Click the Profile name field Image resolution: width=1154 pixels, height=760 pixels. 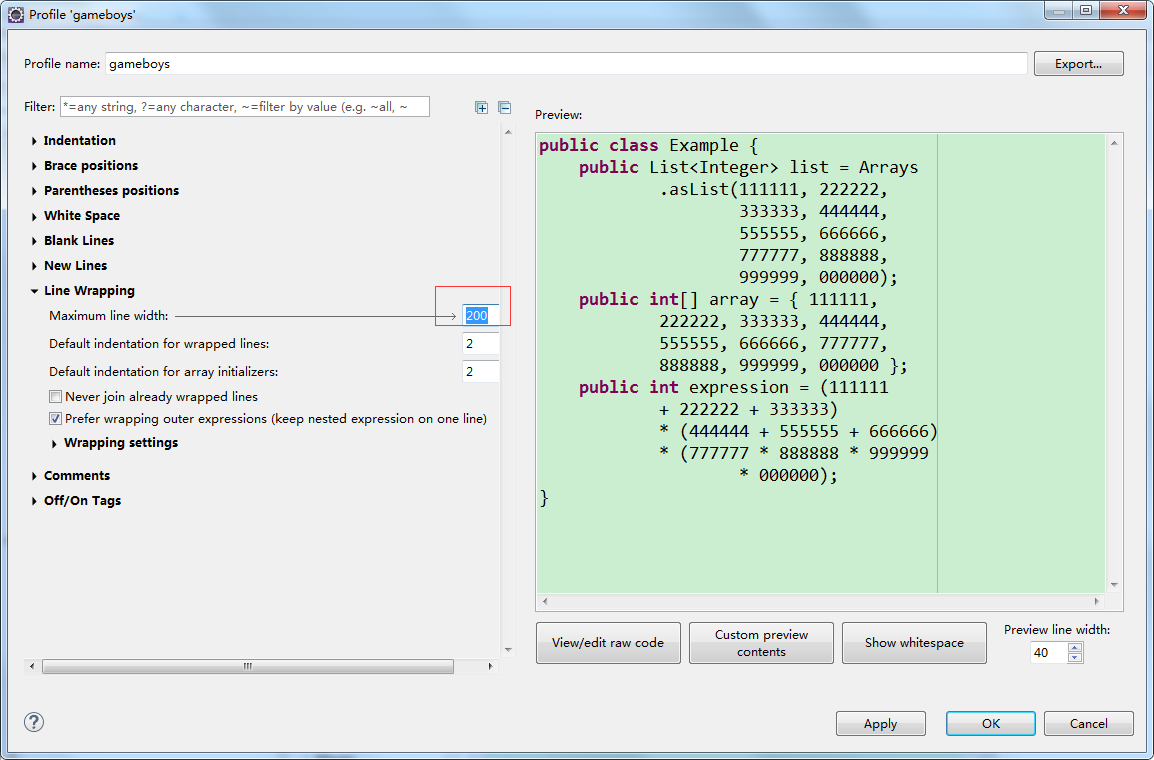(566, 64)
